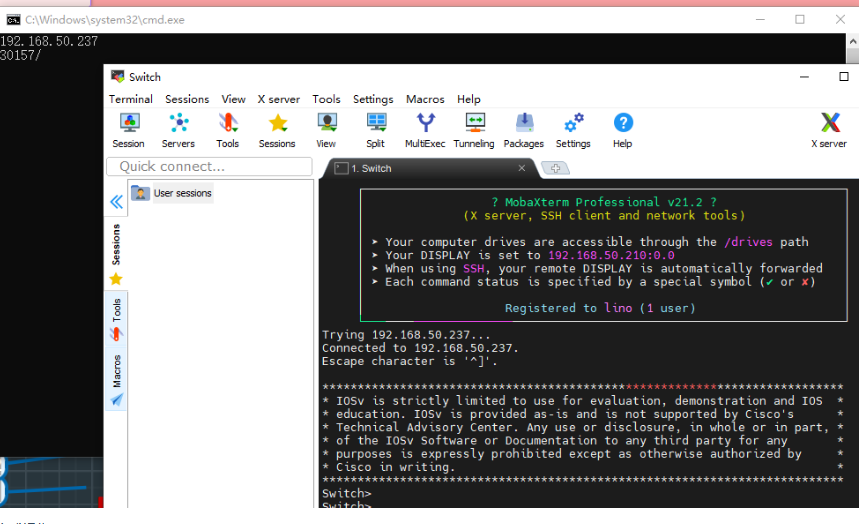The image size is (863, 524).
Task: Click the Macros paper plane sidebar icon
Action: point(116,399)
